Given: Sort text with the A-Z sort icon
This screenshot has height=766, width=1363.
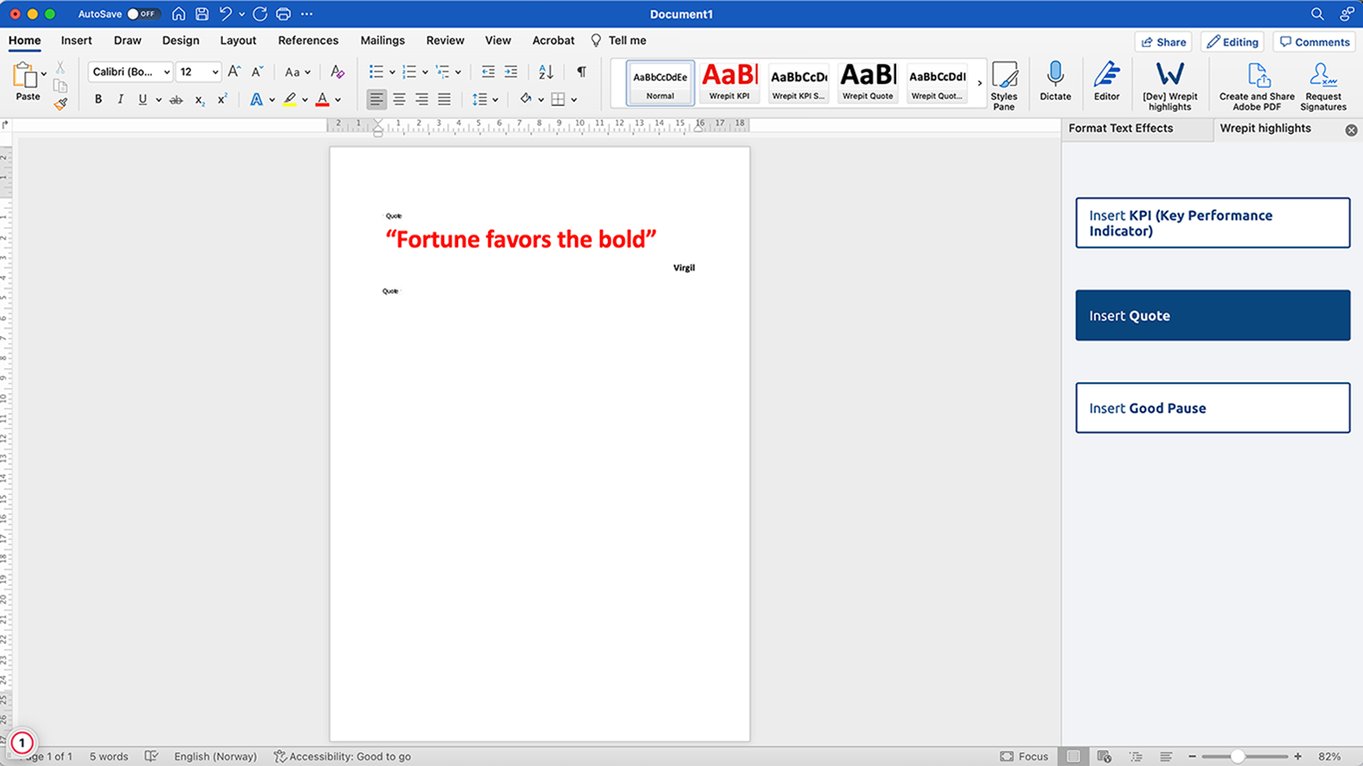Looking at the screenshot, I should pyautogui.click(x=546, y=72).
